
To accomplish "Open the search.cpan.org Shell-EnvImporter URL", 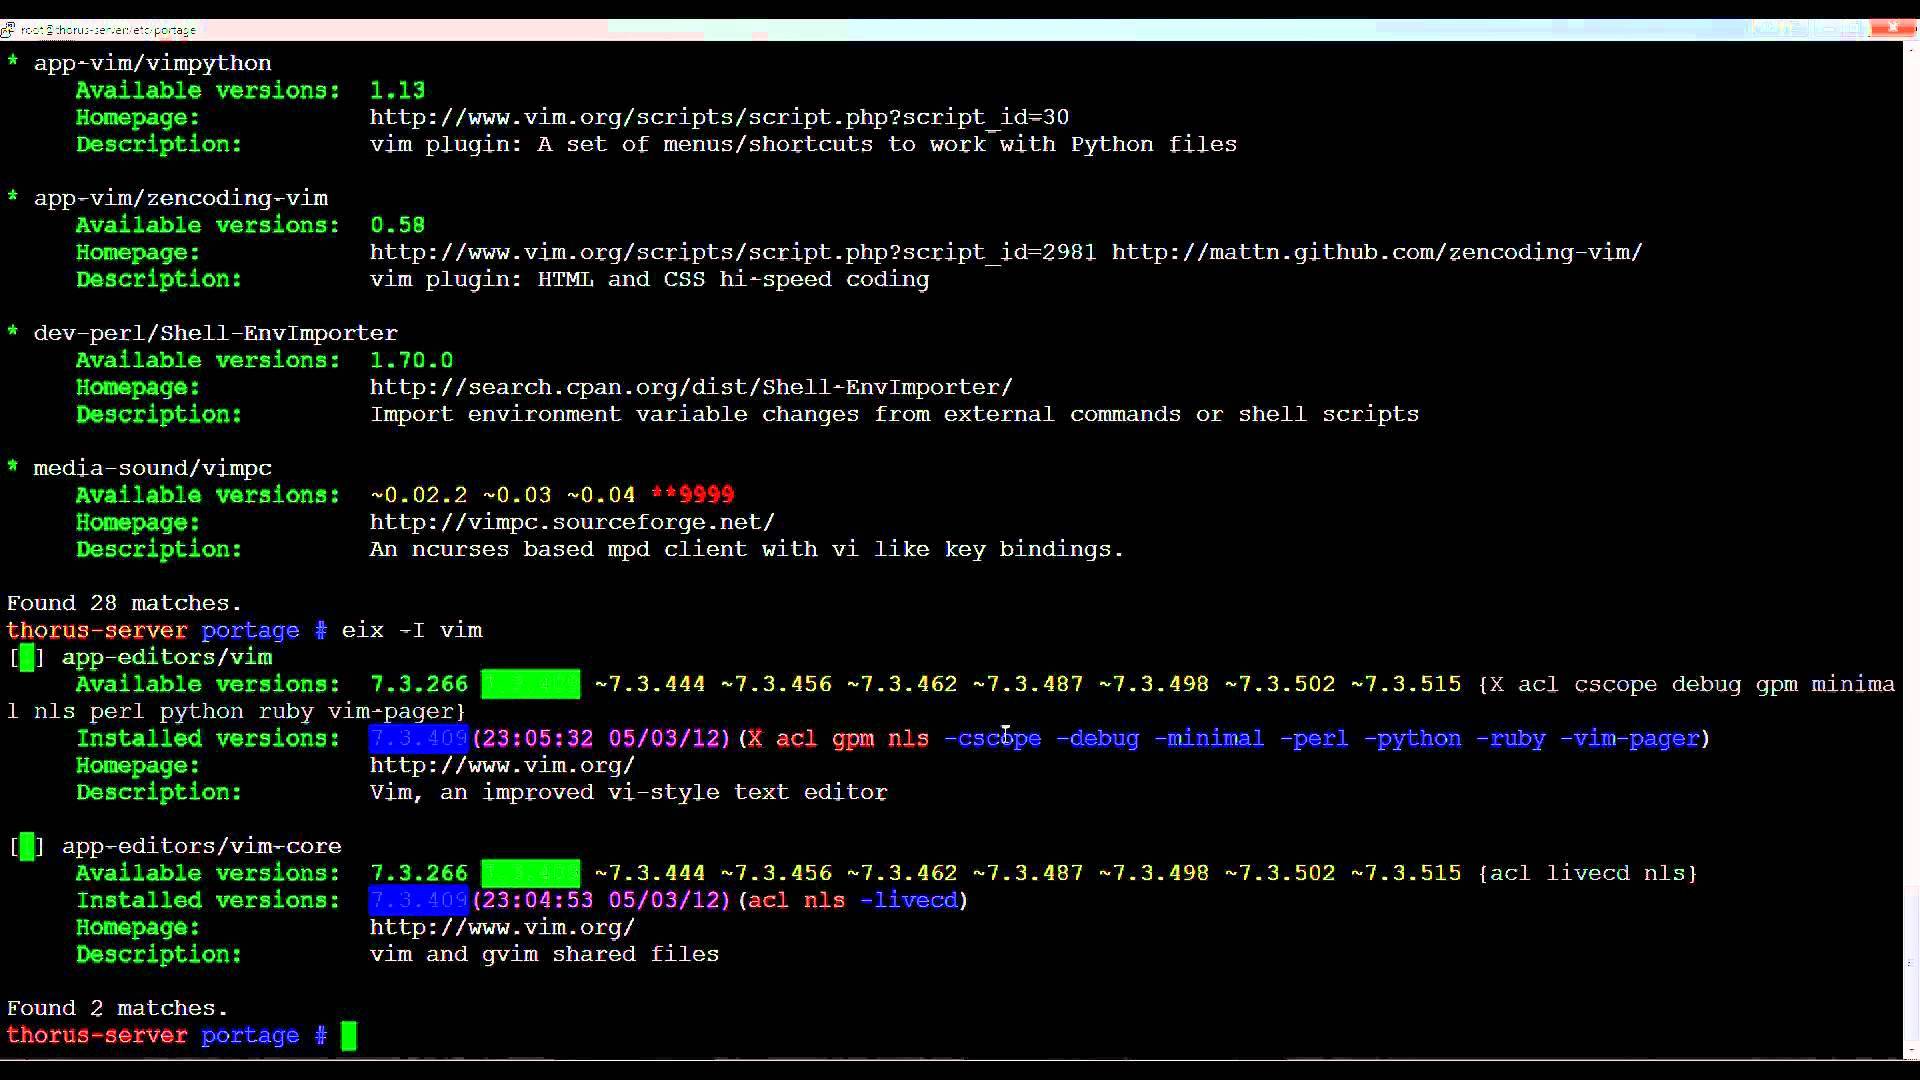I will (x=691, y=387).
